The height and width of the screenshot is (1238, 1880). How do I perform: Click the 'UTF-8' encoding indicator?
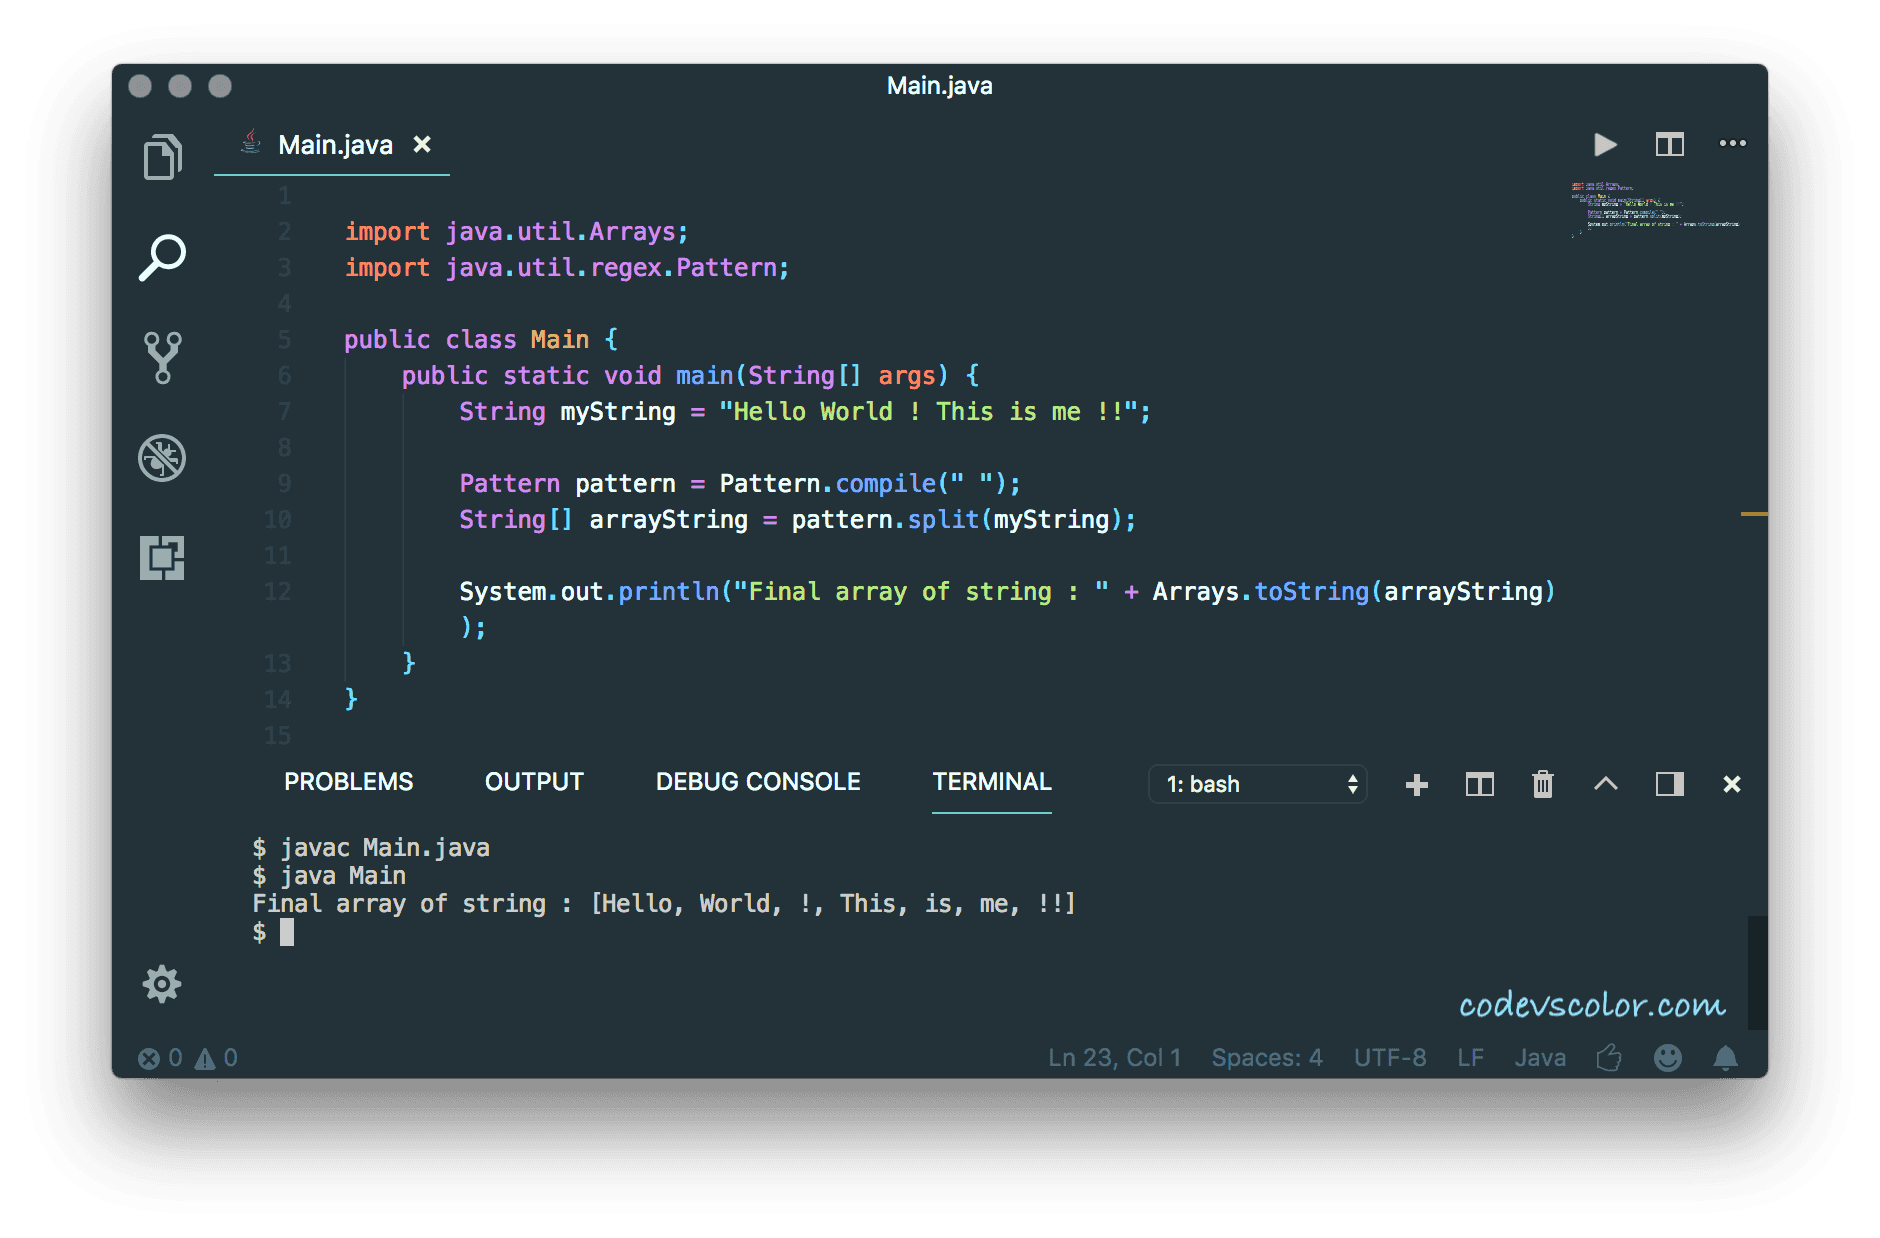click(1390, 1058)
